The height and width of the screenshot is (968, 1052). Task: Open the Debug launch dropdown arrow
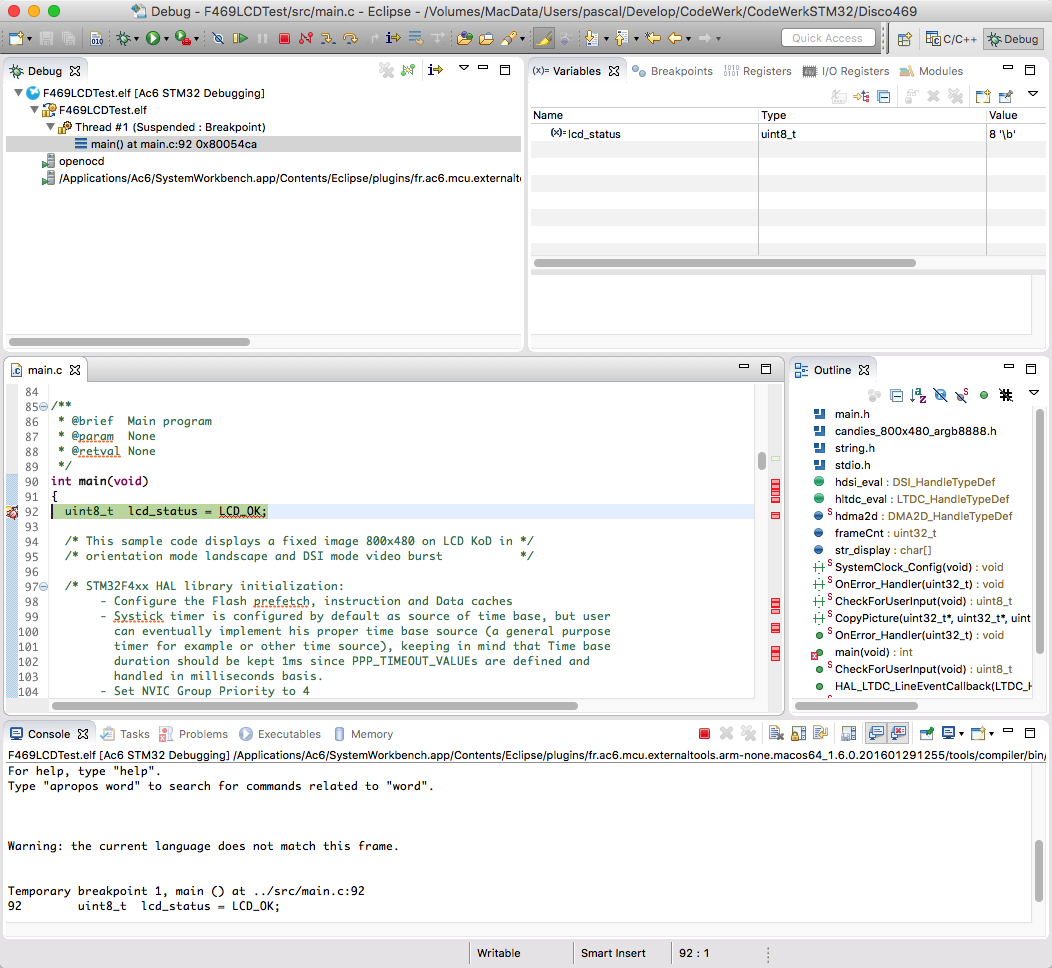138,39
